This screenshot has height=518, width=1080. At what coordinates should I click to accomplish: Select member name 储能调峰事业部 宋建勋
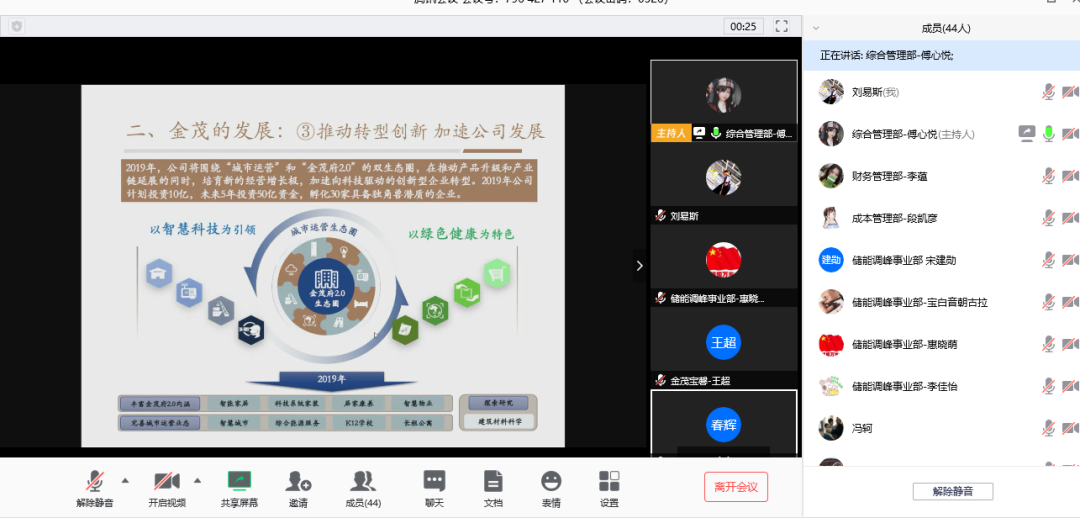tap(904, 260)
